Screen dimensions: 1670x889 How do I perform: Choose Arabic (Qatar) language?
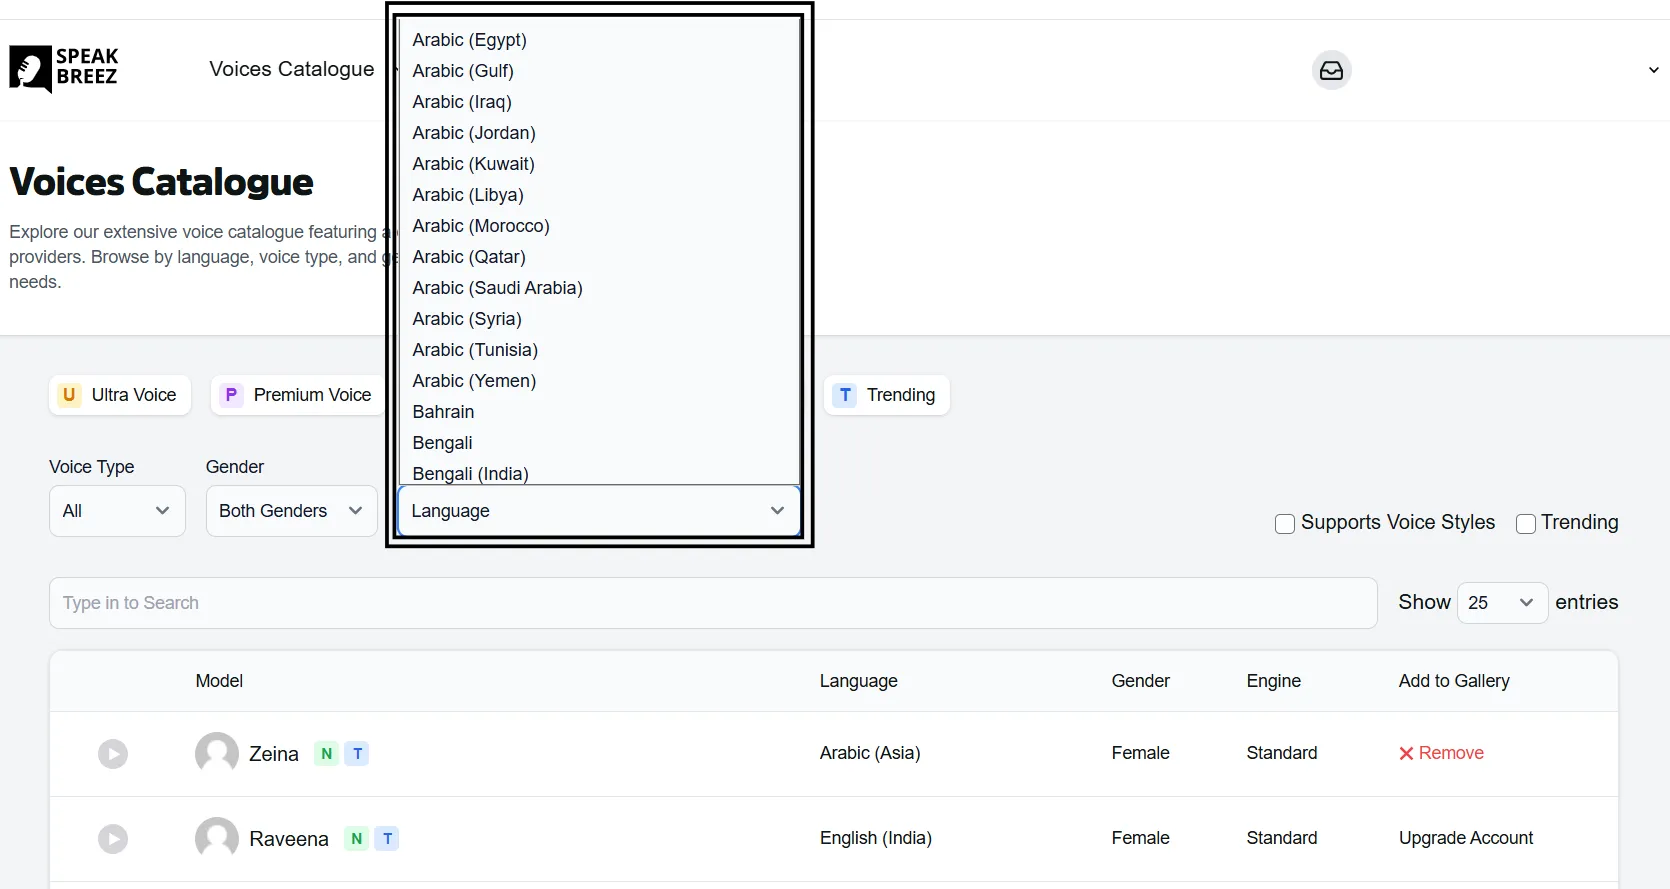coord(599,257)
